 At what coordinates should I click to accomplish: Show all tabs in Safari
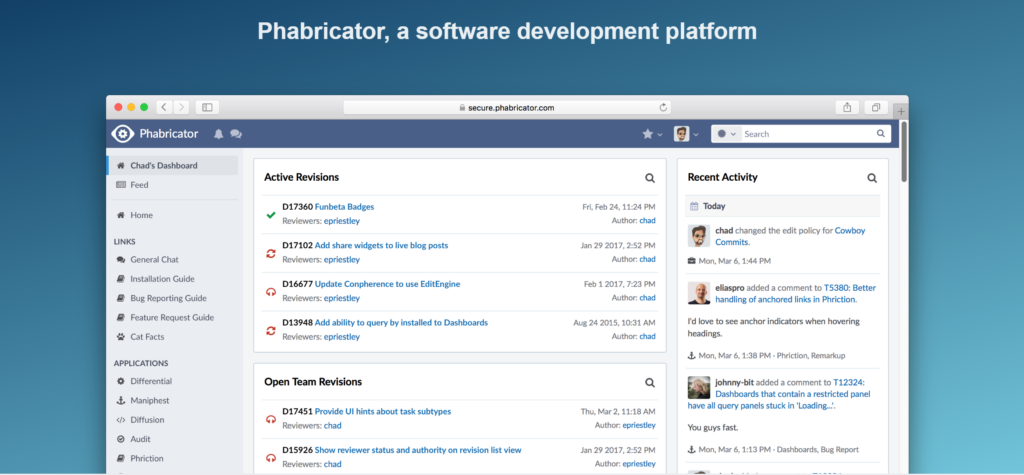(875, 107)
